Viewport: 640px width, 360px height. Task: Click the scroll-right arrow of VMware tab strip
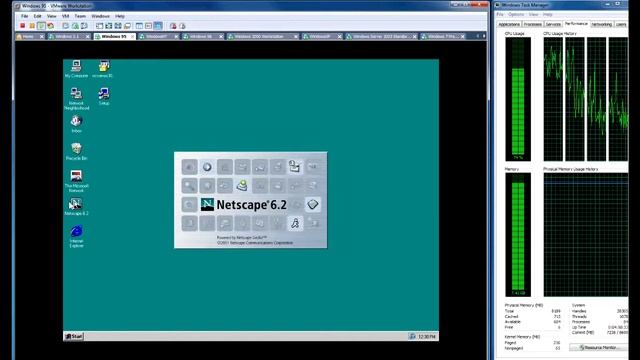pyautogui.click(x=484, y=36)
